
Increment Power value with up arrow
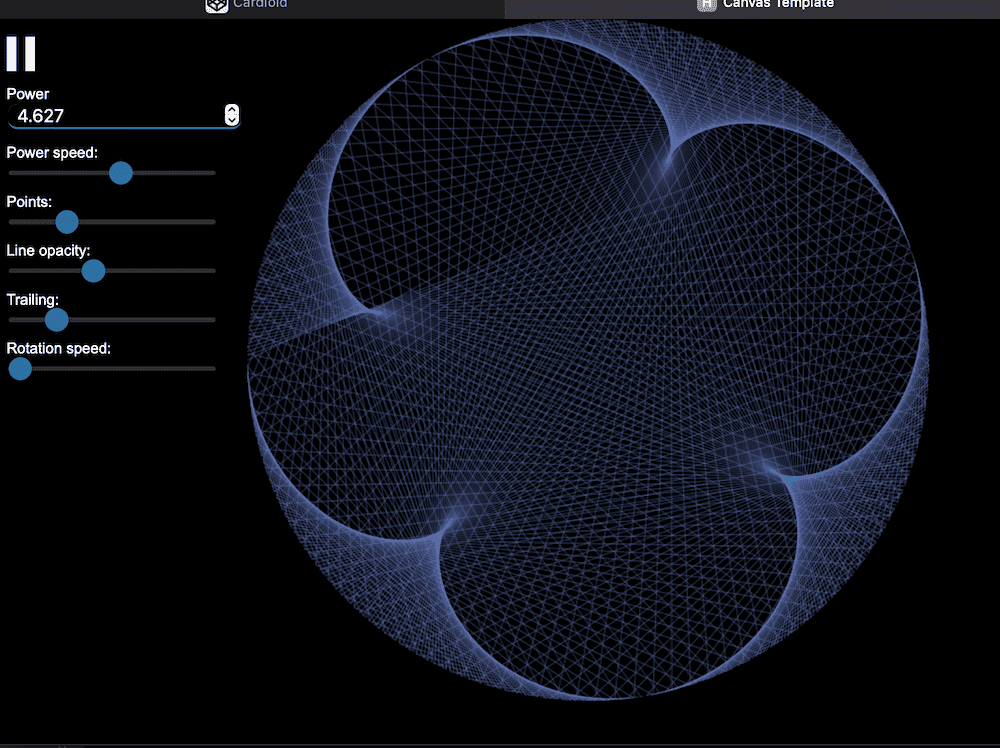(232, 110)
